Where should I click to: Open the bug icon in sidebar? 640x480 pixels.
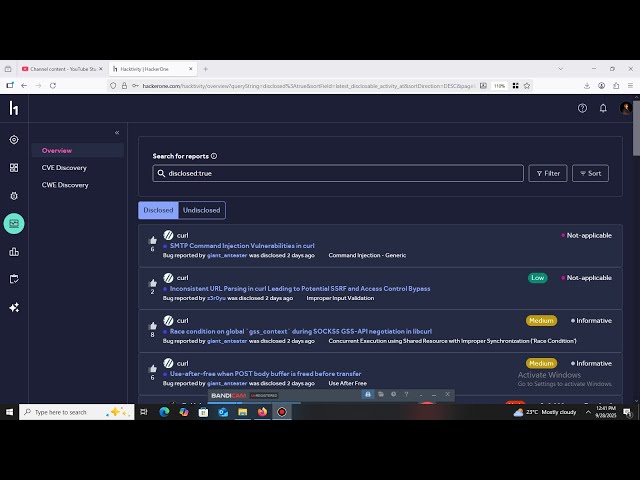click(14, 196)
